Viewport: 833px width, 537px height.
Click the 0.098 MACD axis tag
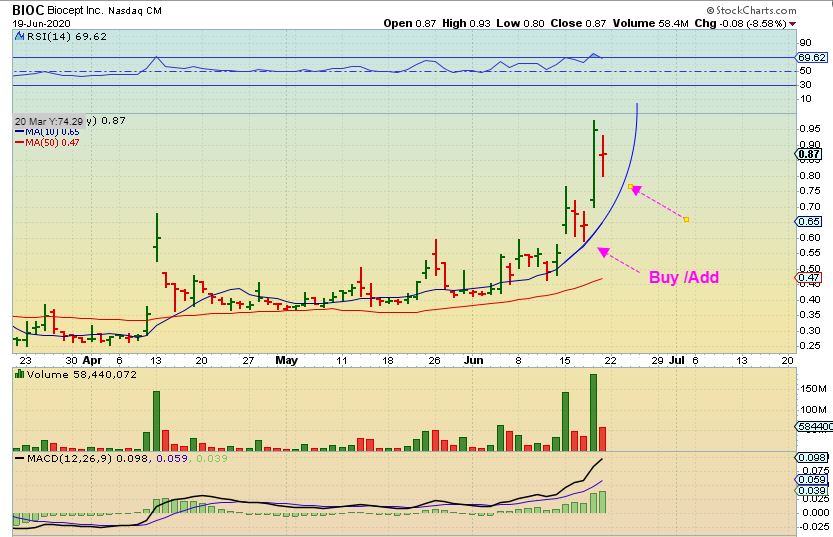pyautogui.click(x=811, y=457)
